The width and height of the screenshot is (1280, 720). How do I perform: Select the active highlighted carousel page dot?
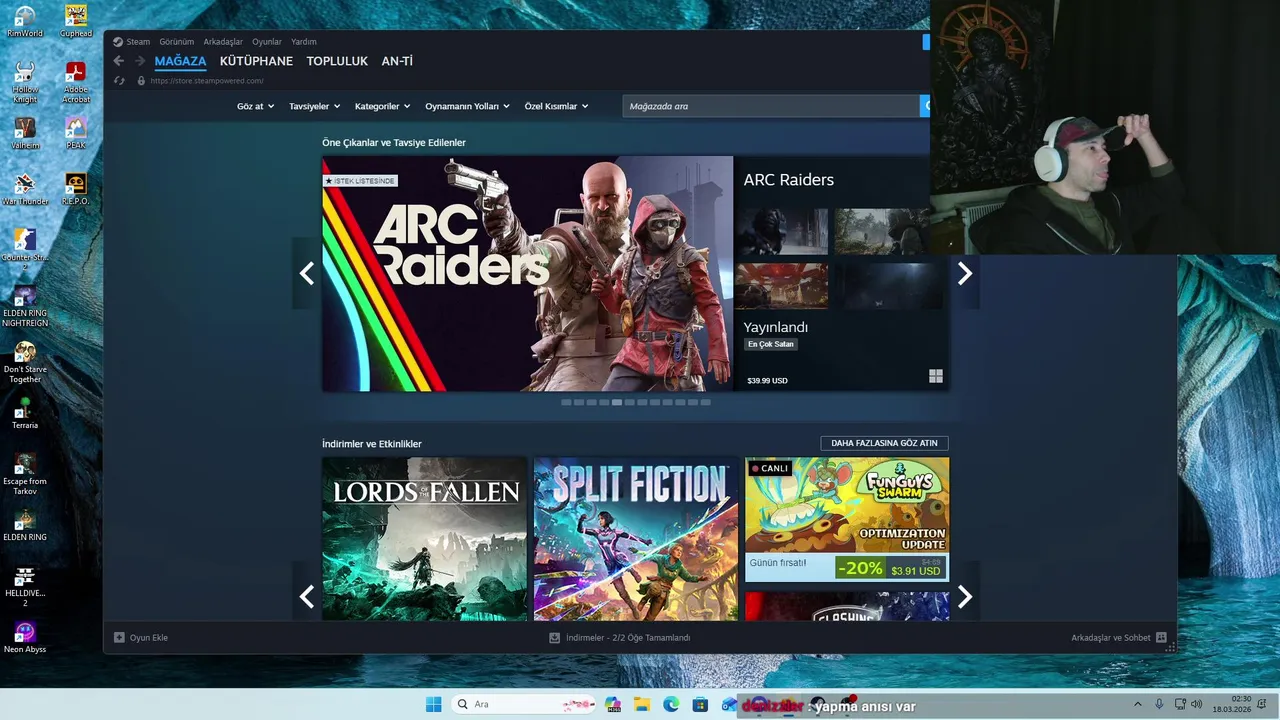point(617,402)
